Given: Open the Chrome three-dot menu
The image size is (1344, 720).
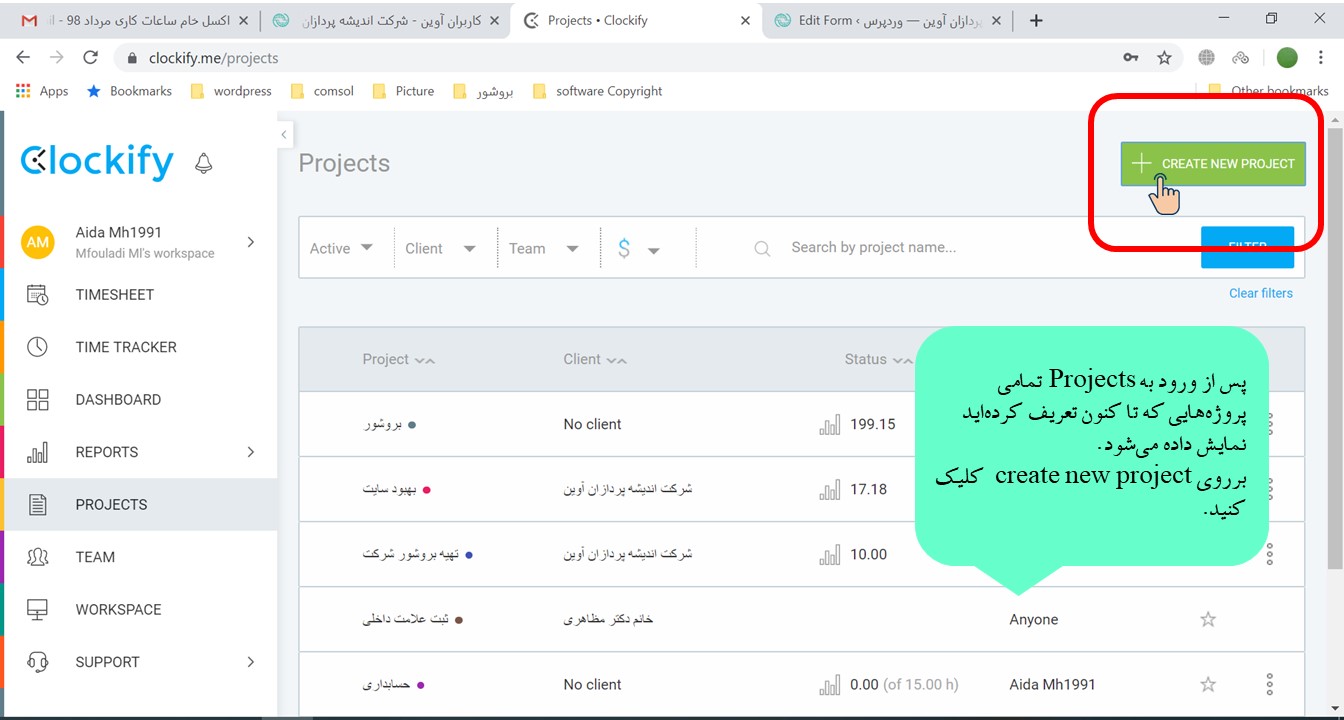Looking at the screenshot, I should 1321,58.
